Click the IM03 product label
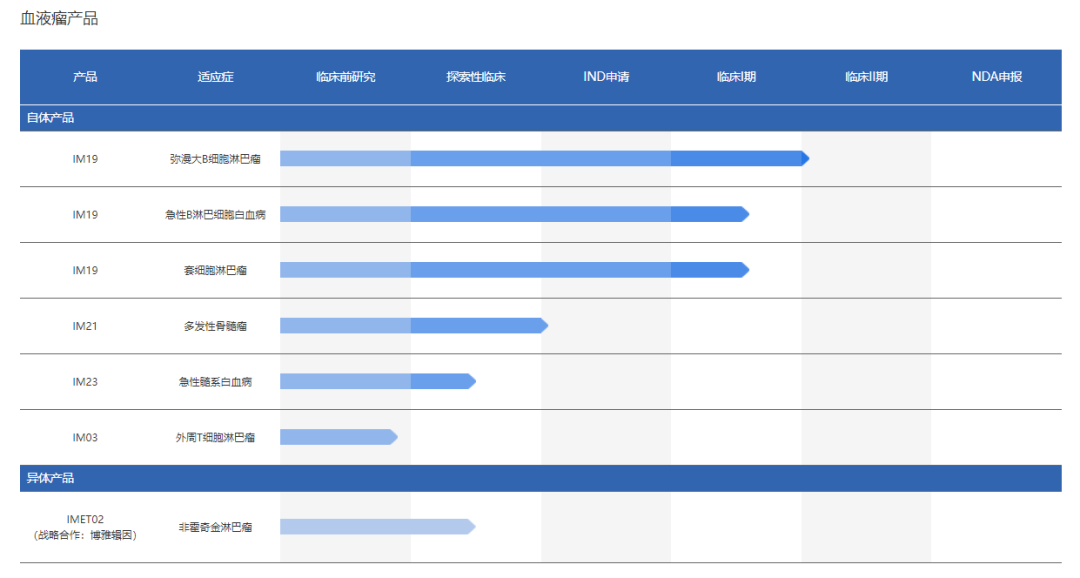This screenshot has height=578, width=1080. coord(85,437)
